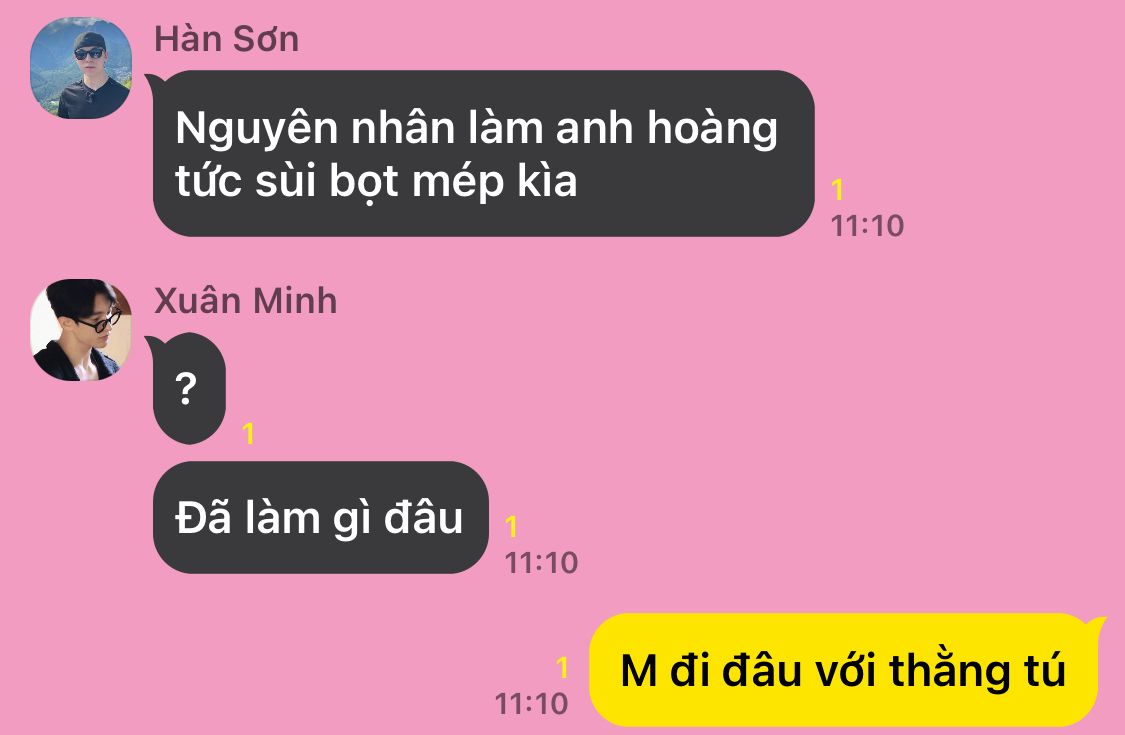Open Xuân Minh's profile avatar
Image resolution: width=1125 pixels, height=735 pixels.
pyautogui.click(x=80, y=329)
